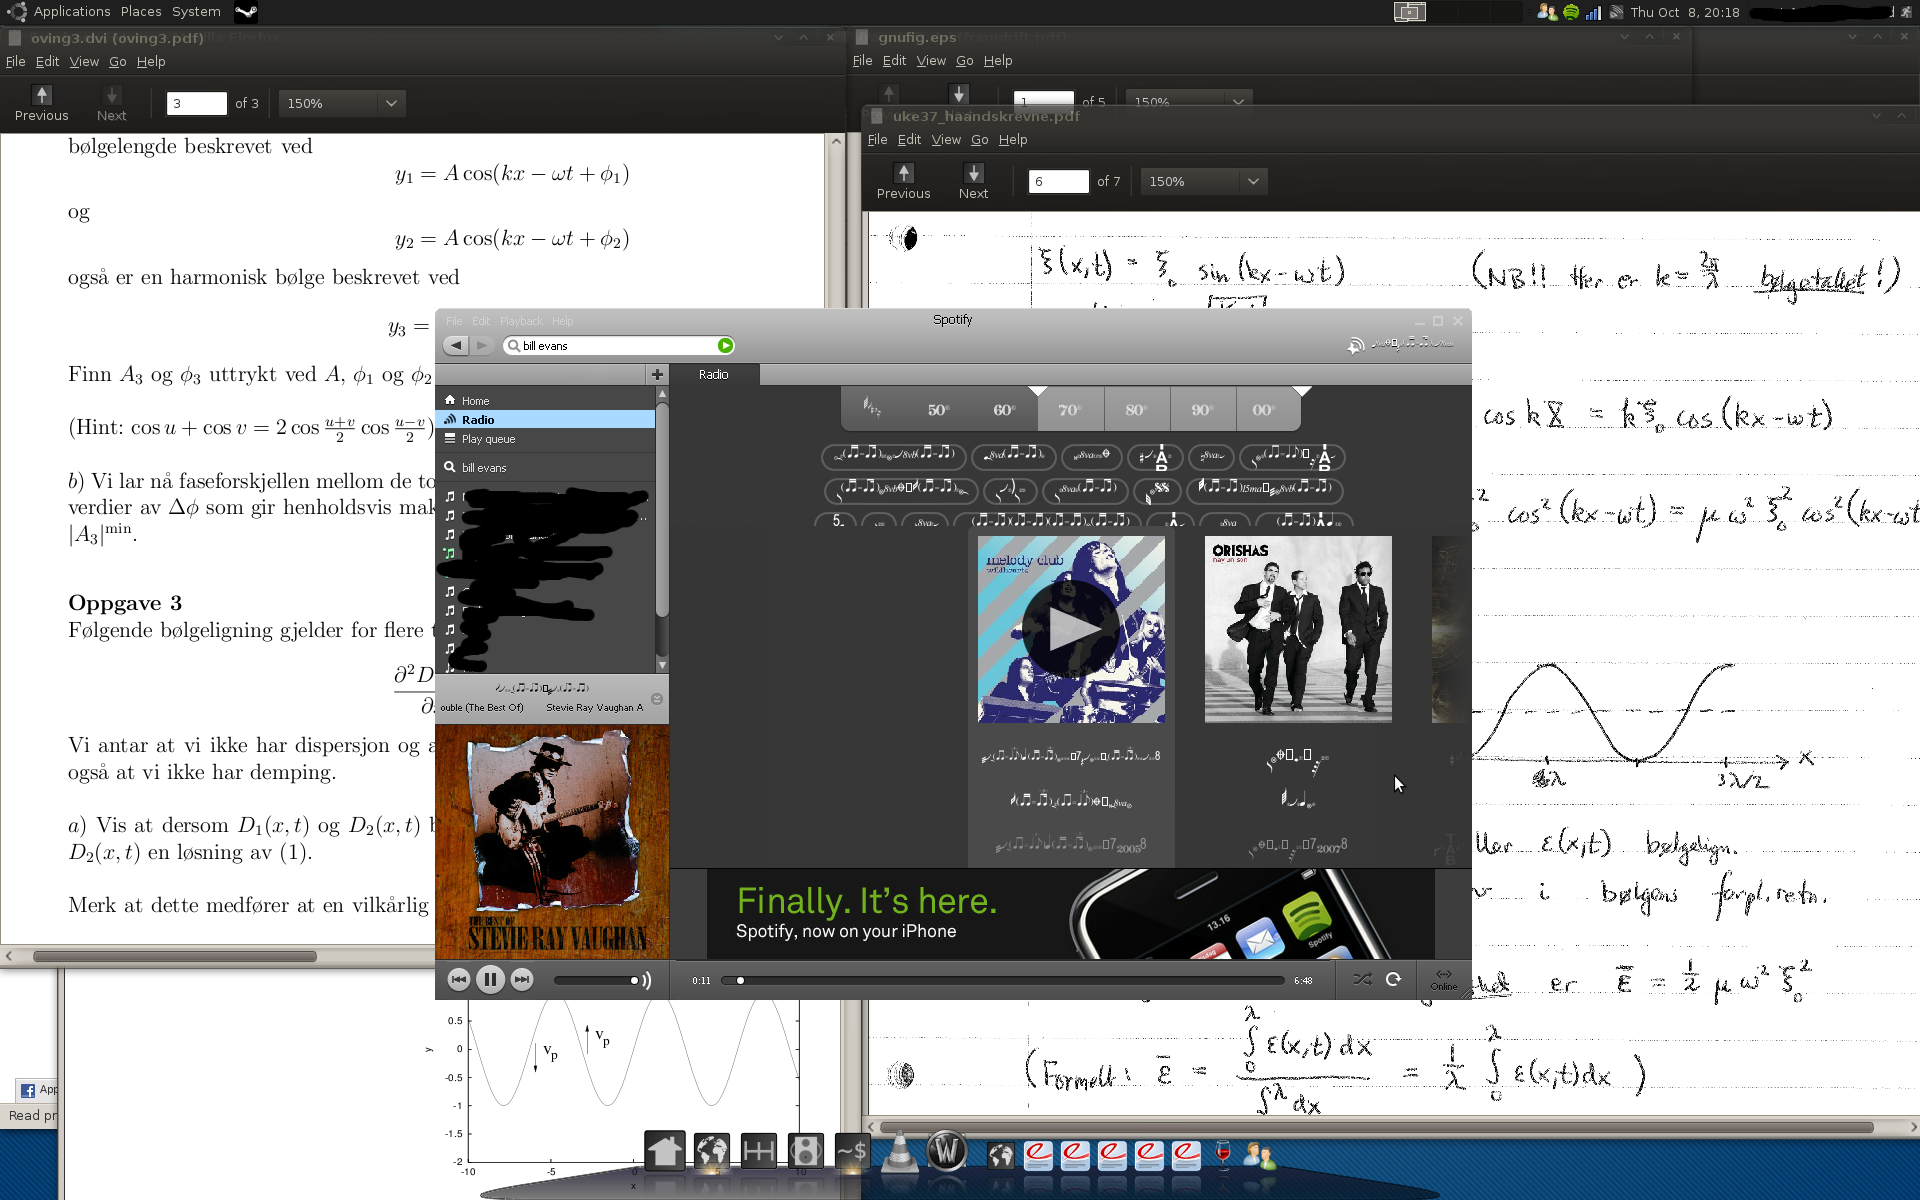This screenshot has height=1200, width=1920.
Task: Open home folder icon in dock
Action: point(665,1152)
